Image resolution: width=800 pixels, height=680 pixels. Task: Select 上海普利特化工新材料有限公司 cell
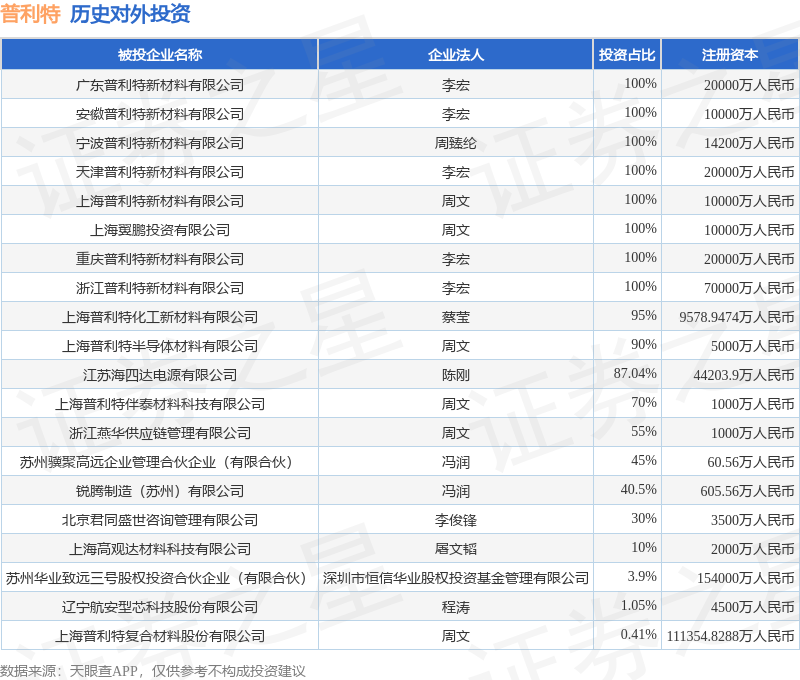coord(160,317)
